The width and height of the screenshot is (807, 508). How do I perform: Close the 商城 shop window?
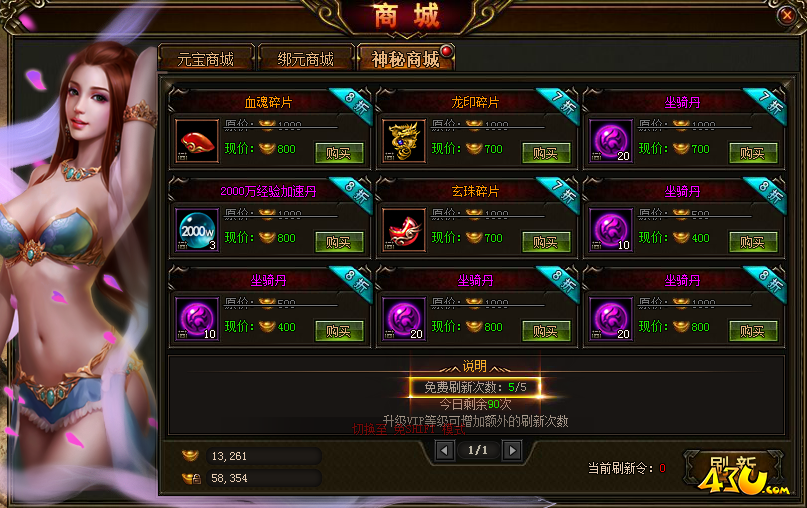pos(786,15)
